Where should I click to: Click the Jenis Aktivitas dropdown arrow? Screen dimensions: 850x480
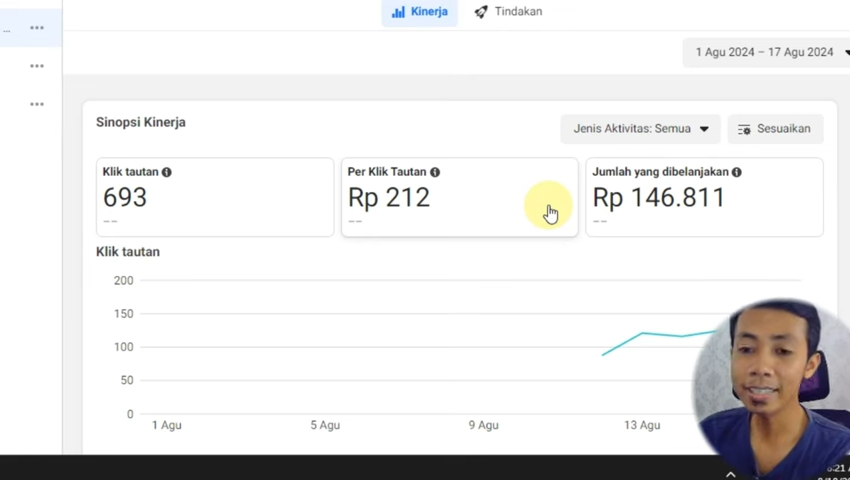pos(704,129)
